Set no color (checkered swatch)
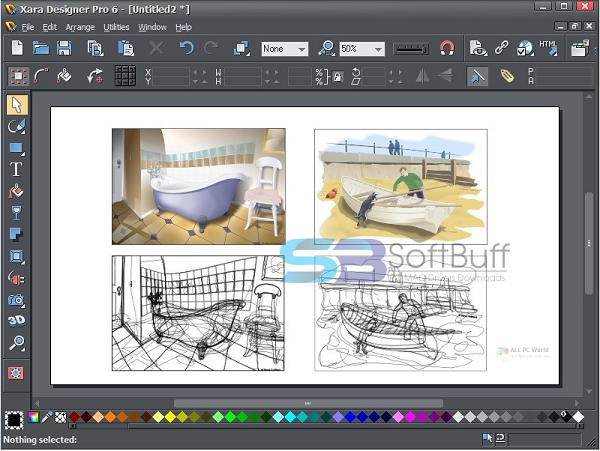 point(60,417)
